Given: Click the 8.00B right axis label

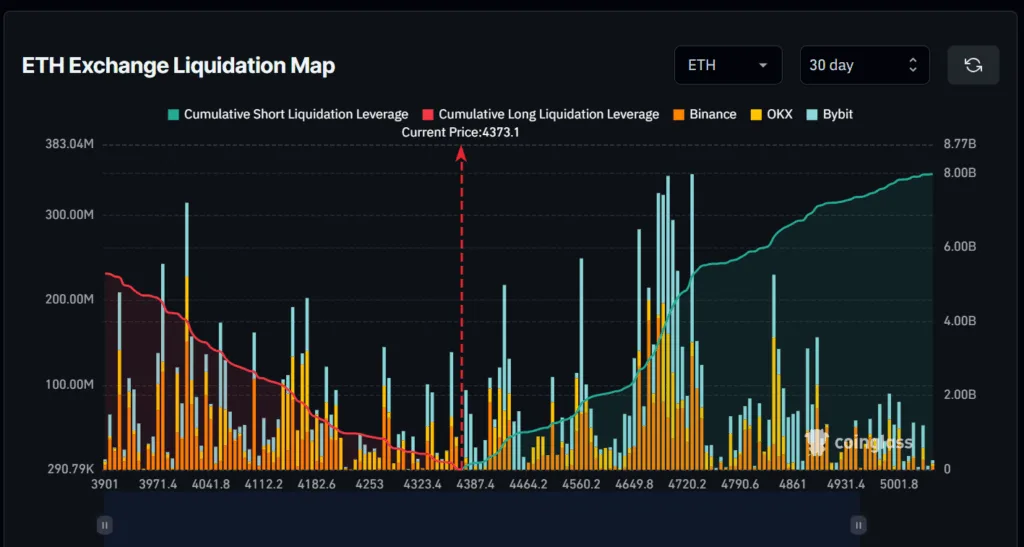Looking at the screenshot, I should click(x=960, y=173).
